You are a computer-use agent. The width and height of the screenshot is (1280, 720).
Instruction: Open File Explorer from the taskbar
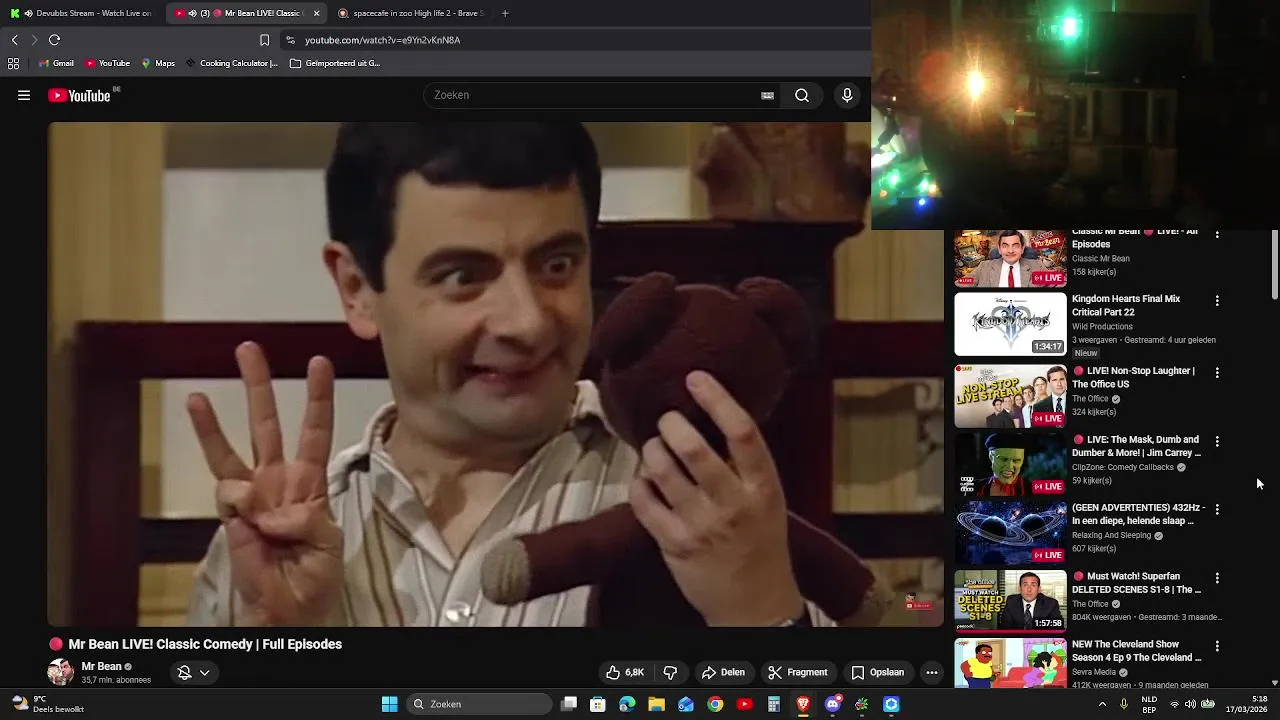click(657, 704)
